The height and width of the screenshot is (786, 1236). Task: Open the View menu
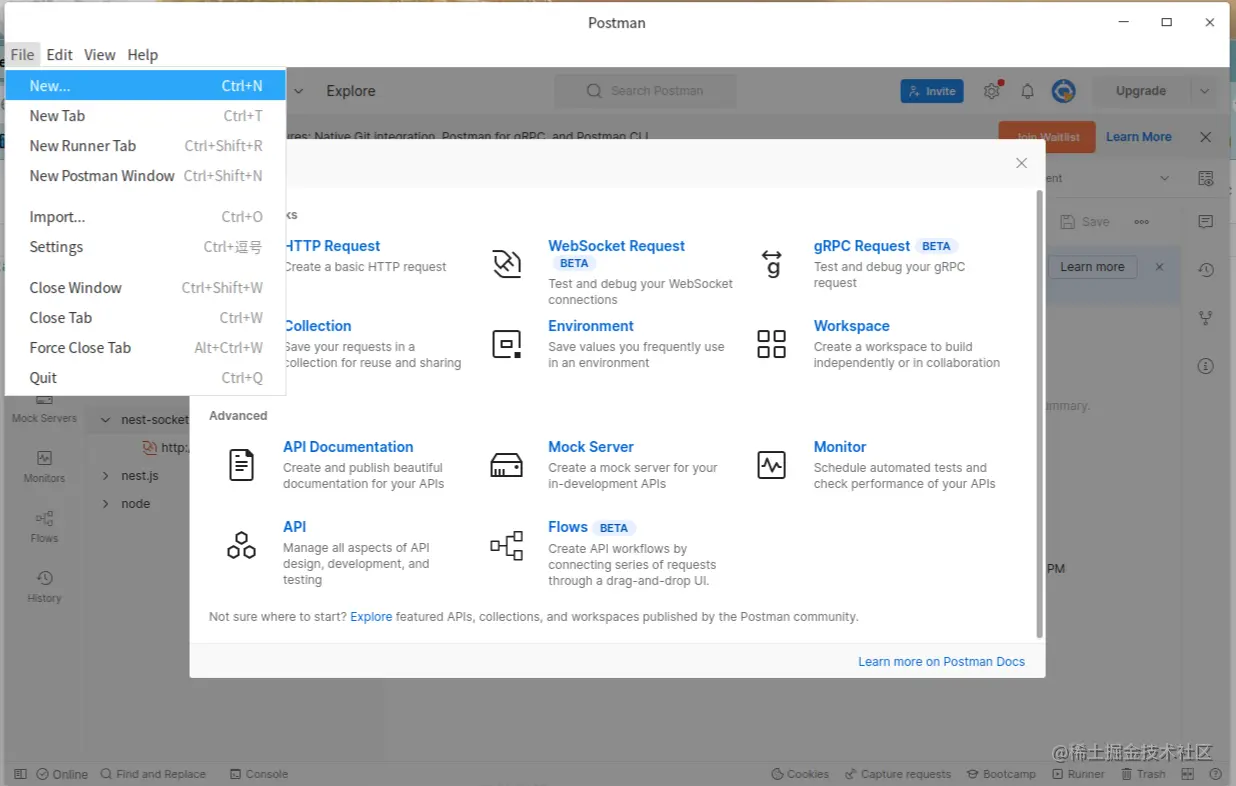[x=99, y=55]
